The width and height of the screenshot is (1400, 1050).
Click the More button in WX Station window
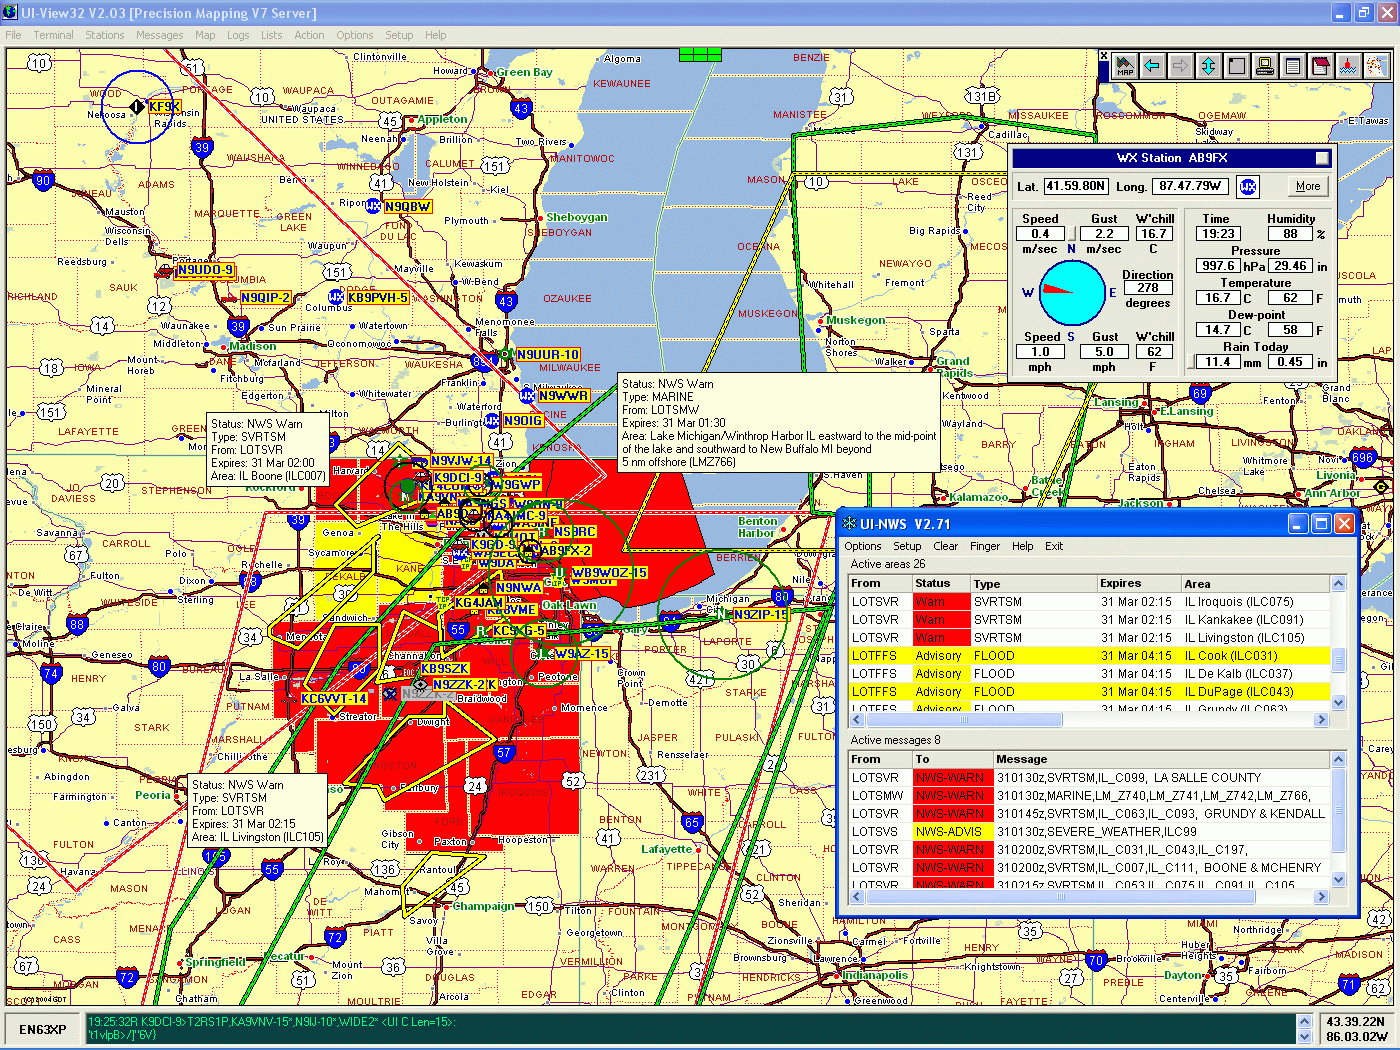point(1307,186)
